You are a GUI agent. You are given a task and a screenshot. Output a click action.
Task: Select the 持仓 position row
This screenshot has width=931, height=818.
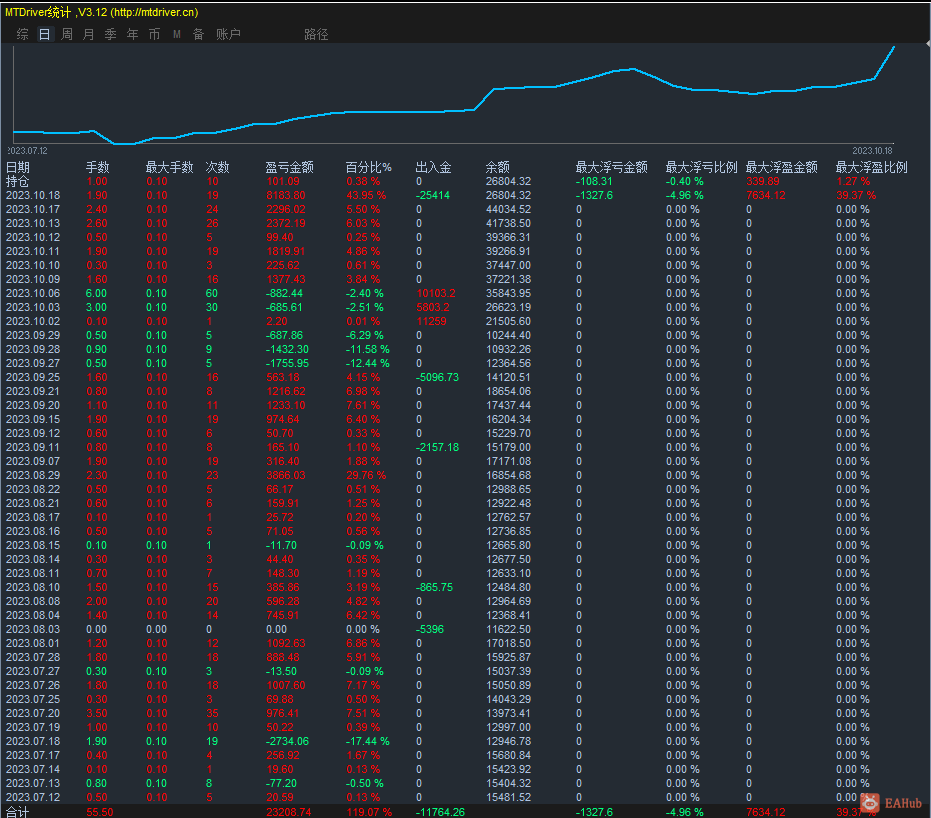[18, 181]
